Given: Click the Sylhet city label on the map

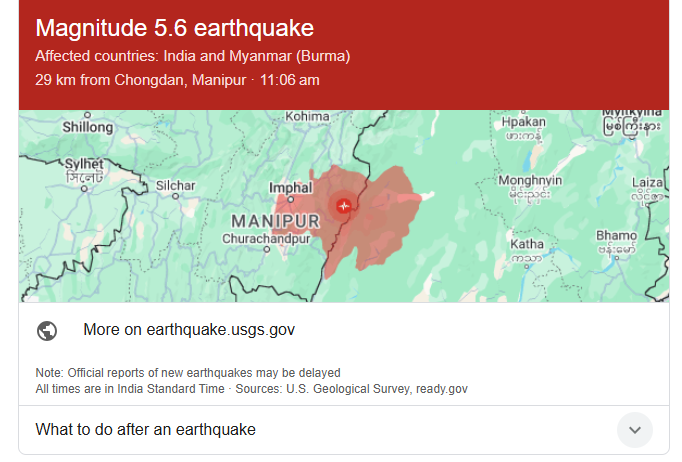Looking at the screenshot, I should point(85,163).
